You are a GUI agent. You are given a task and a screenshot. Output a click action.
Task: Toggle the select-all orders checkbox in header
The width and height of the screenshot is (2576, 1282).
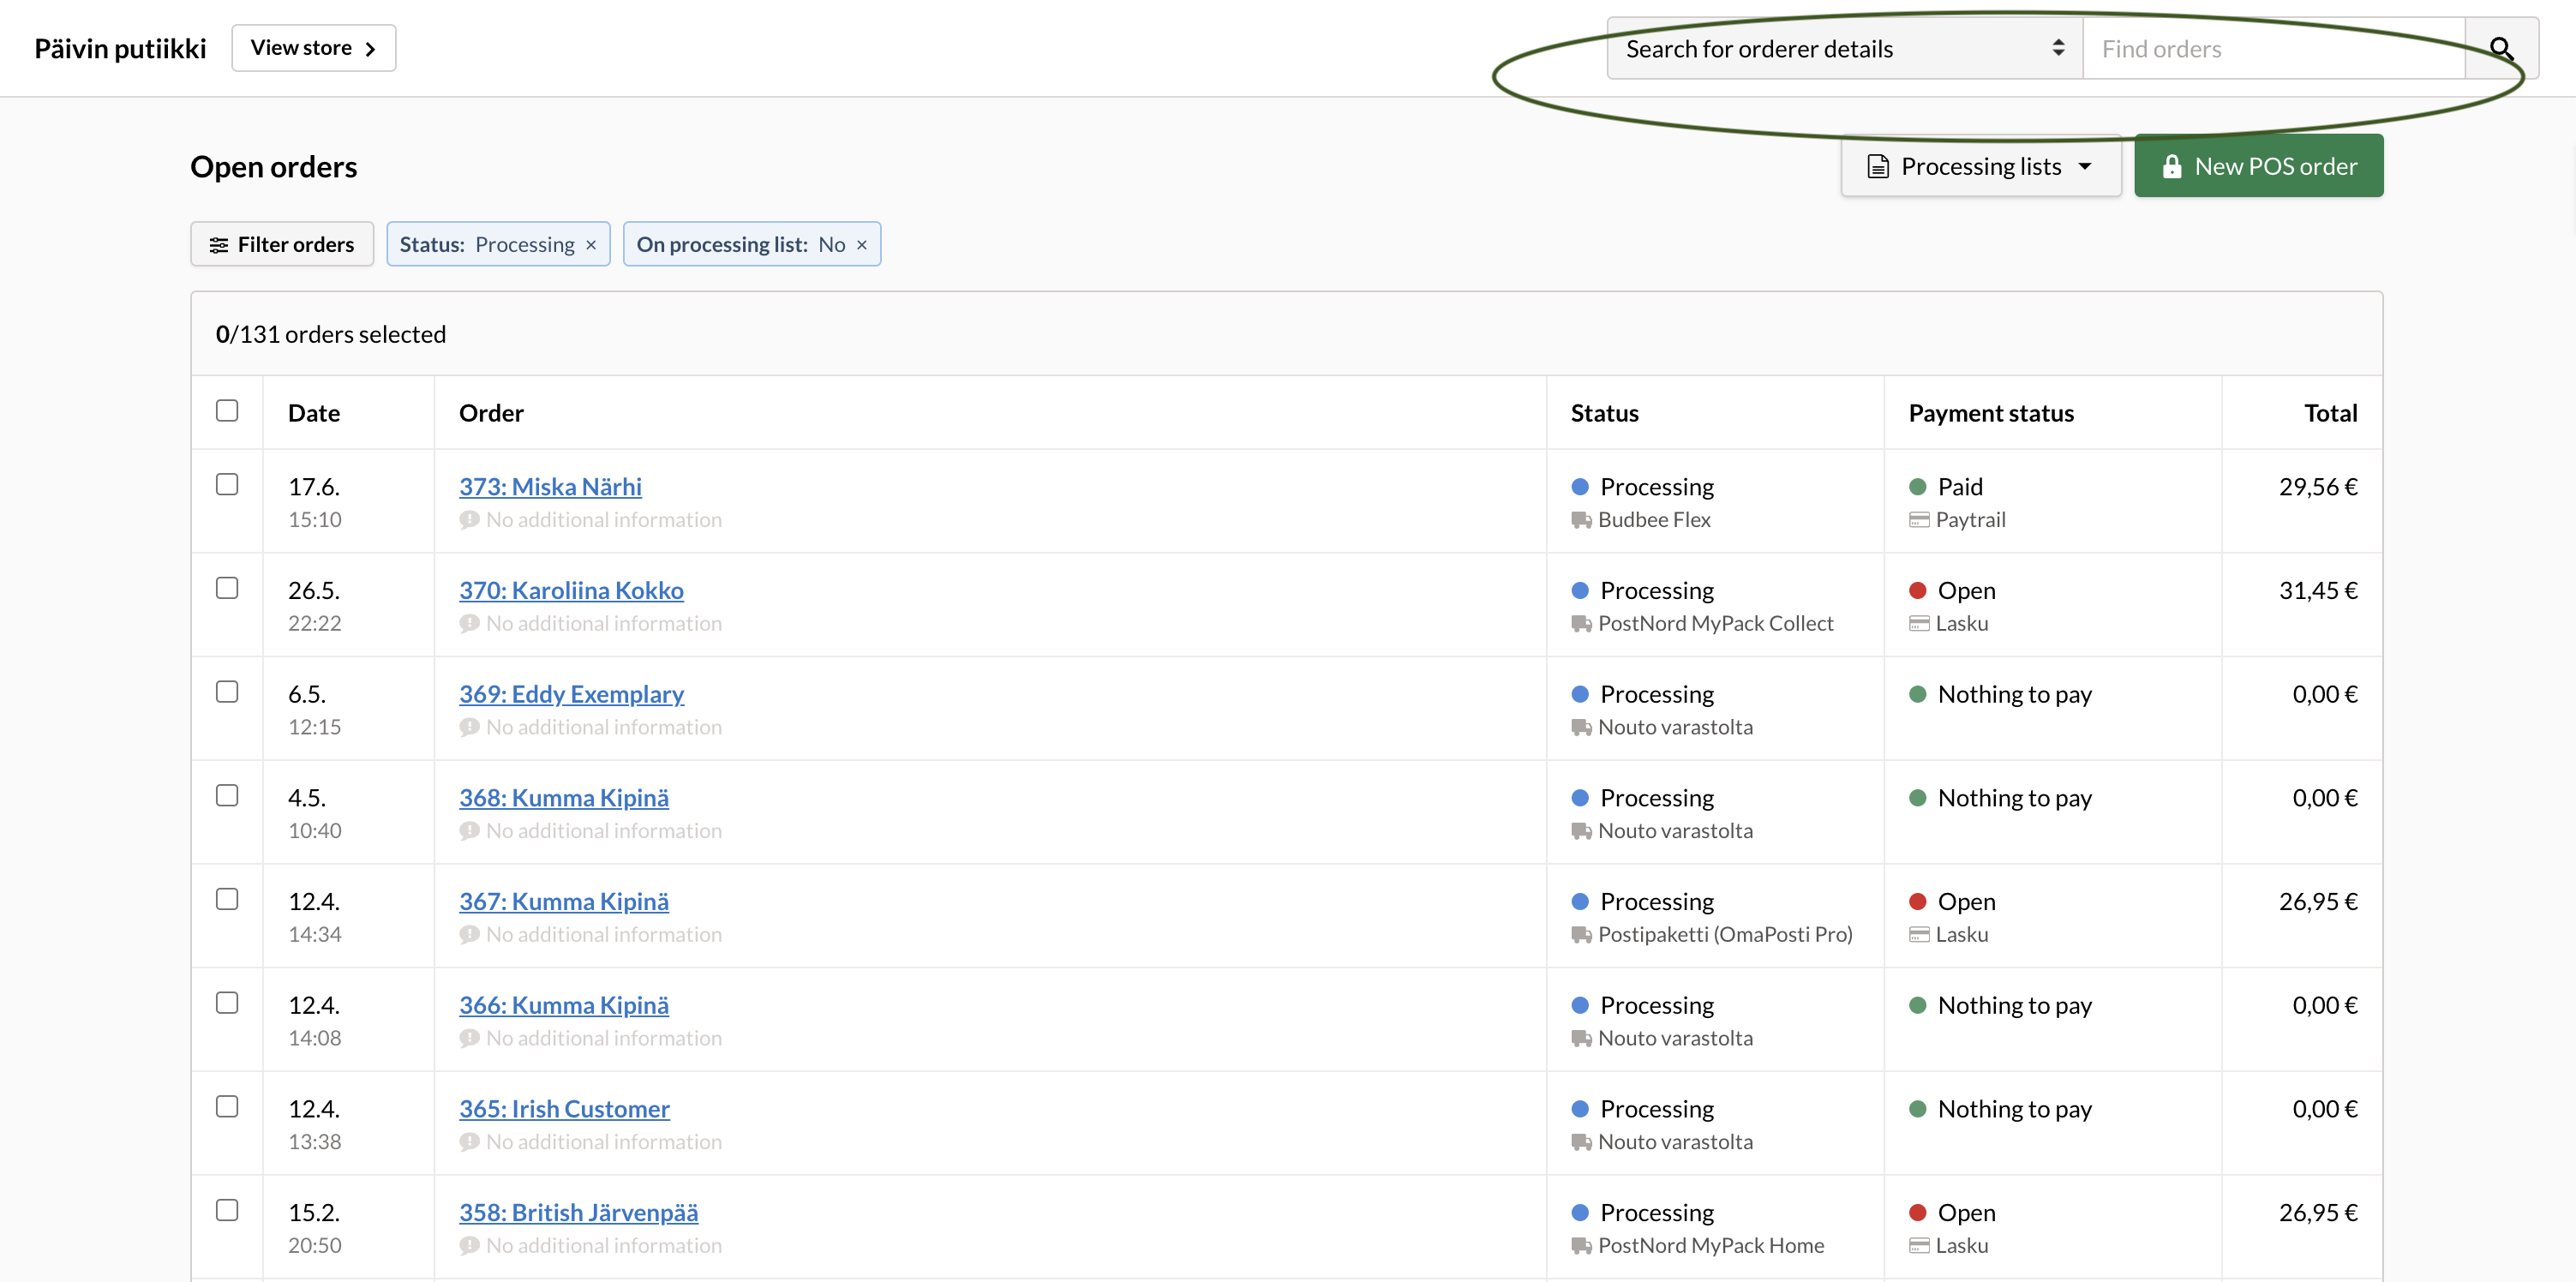227,411
